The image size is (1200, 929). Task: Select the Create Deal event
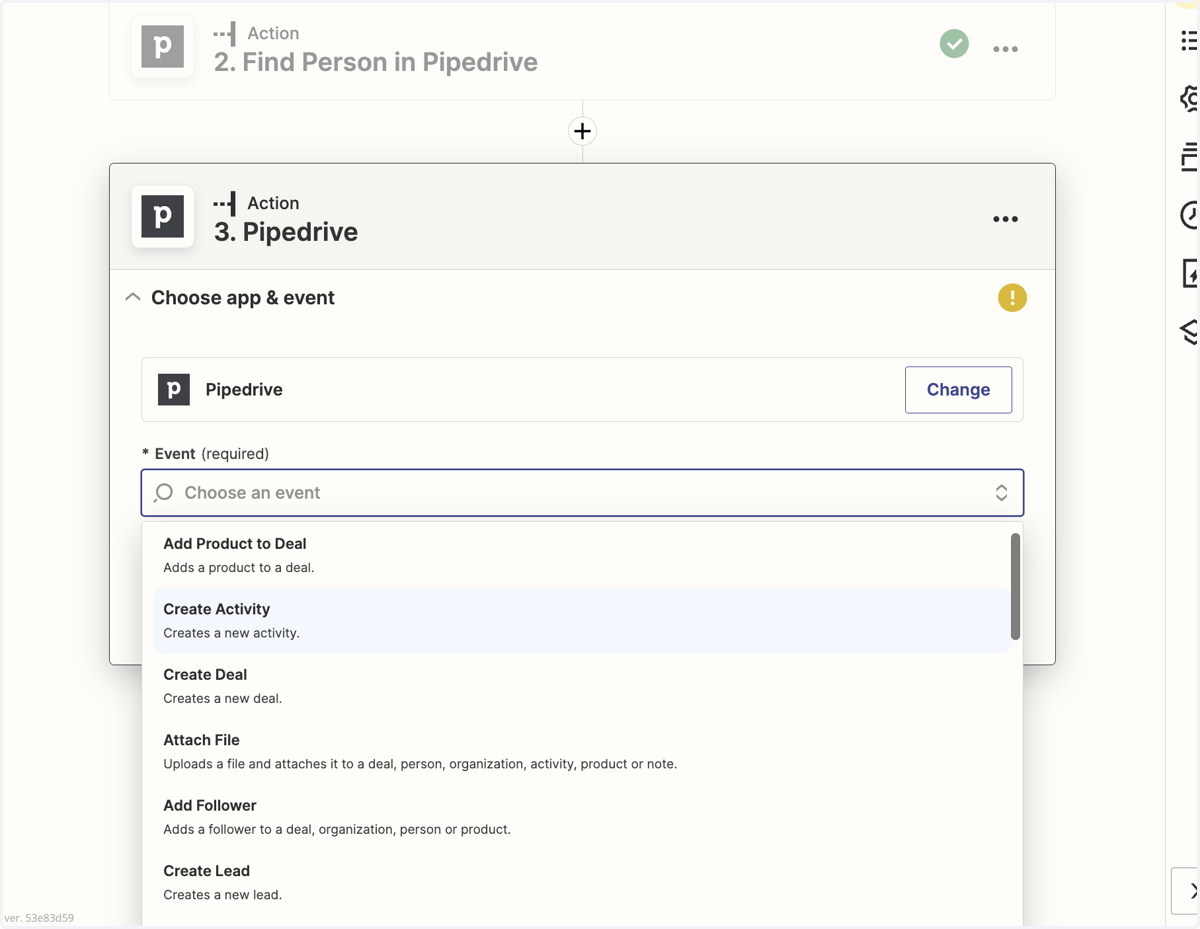click(x=582, y=686)
